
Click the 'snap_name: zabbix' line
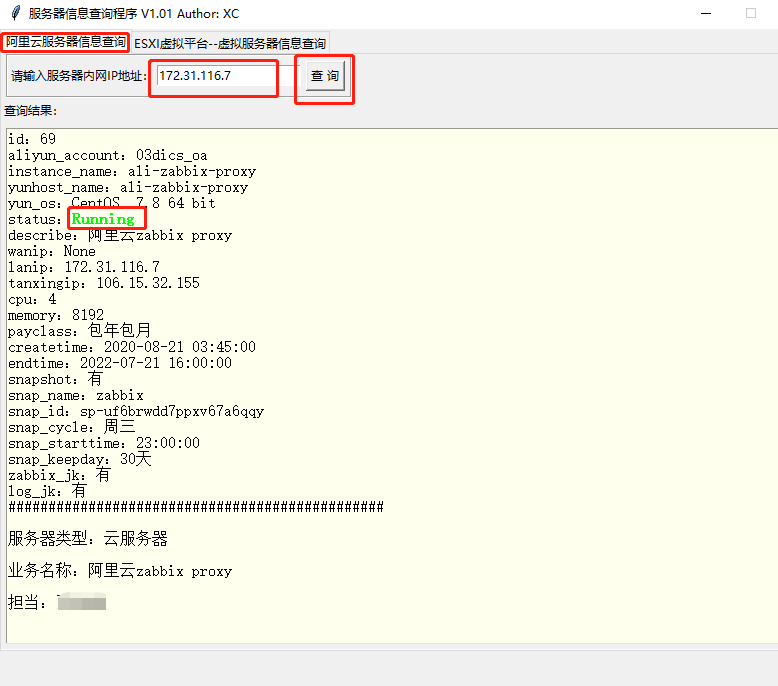click(x=76, y=395)
